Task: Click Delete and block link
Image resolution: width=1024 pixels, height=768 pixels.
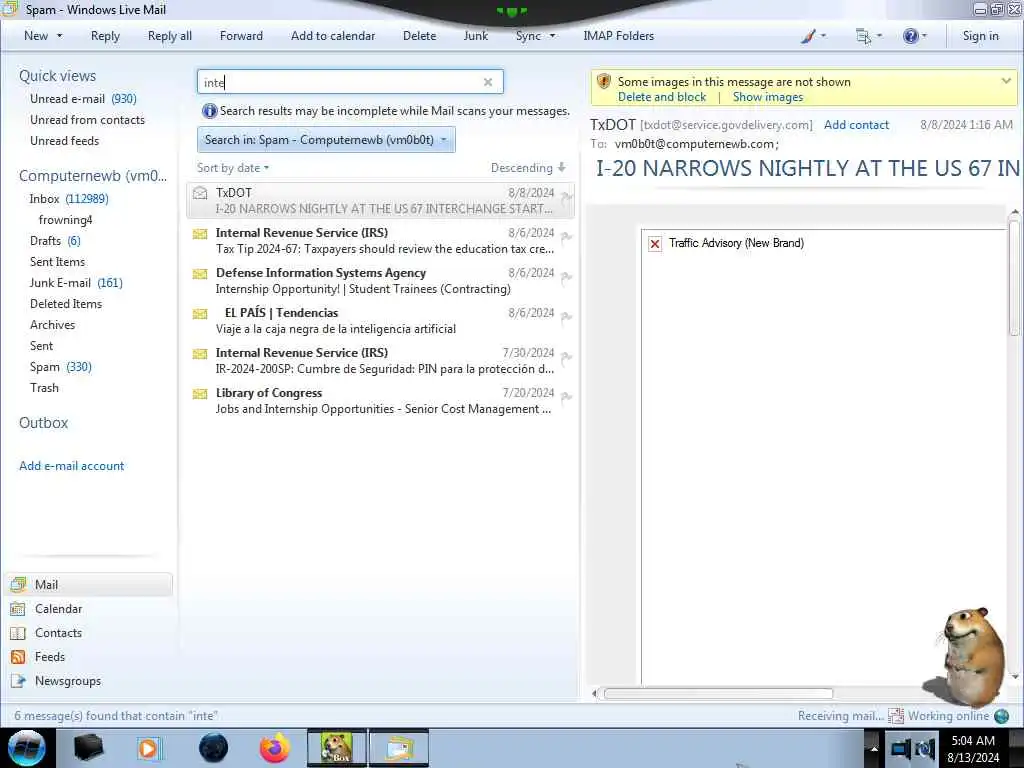Action: click(x=662, y=97)
